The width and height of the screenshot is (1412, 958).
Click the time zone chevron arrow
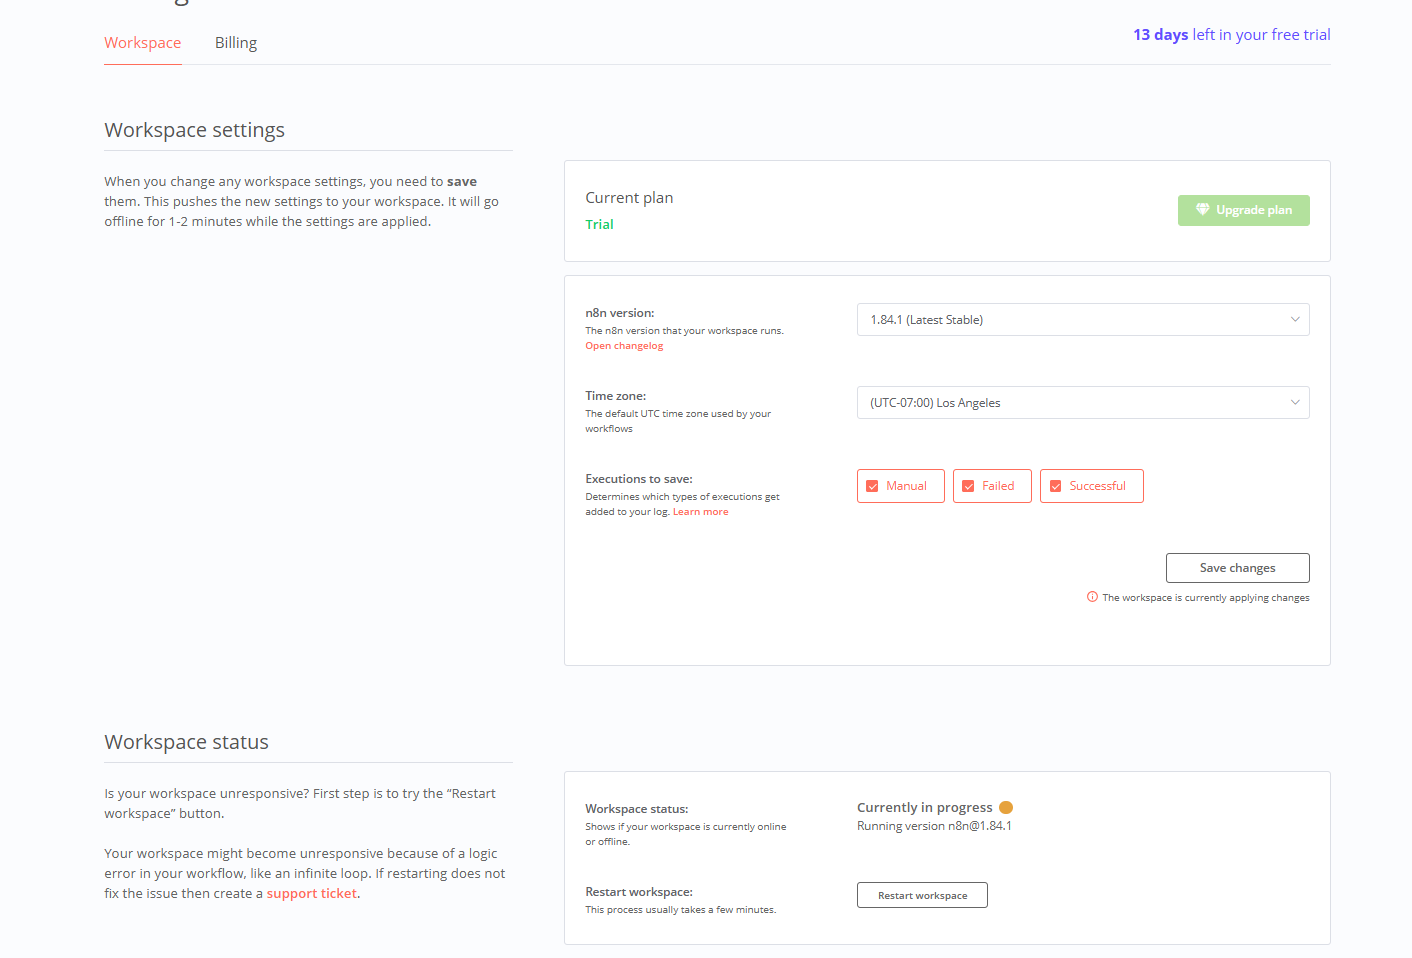[1295, 403]
